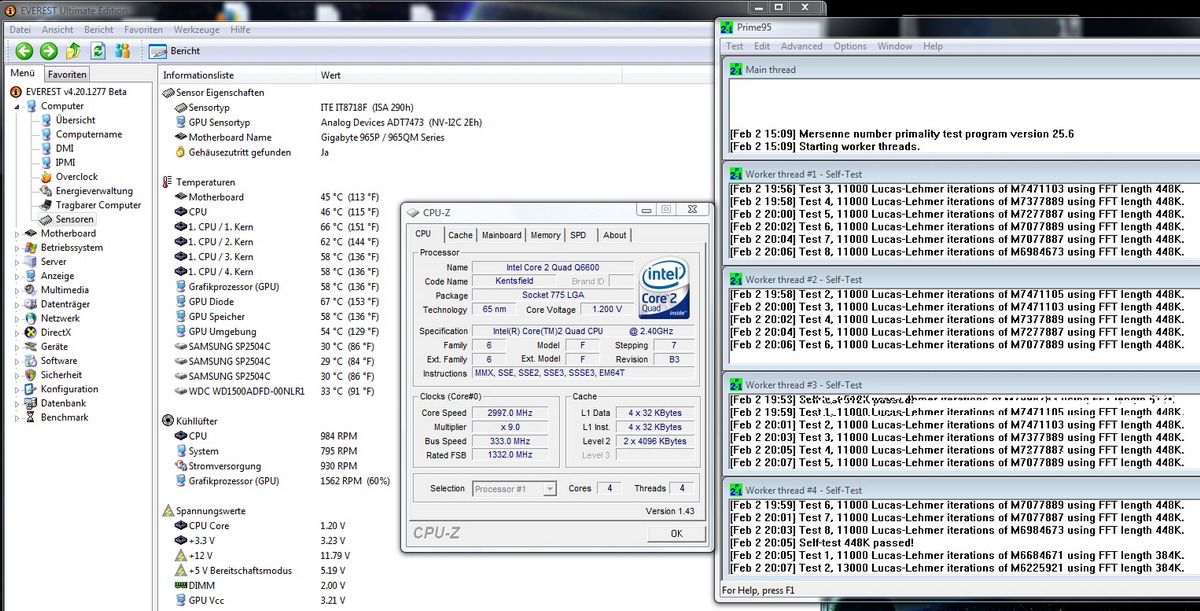Viewport: 1200px width, 611px height.
Task: Click the IPMI tree icon
Action: pyautogui.click(x=46, y=162)
